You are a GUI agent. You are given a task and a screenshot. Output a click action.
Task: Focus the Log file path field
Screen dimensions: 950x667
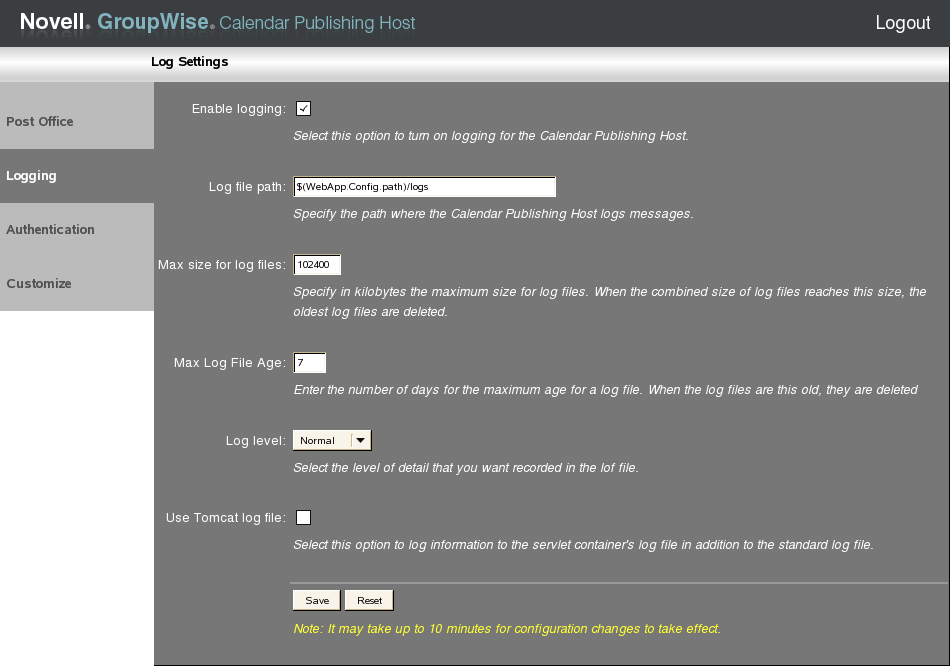(x=424, y=187)
